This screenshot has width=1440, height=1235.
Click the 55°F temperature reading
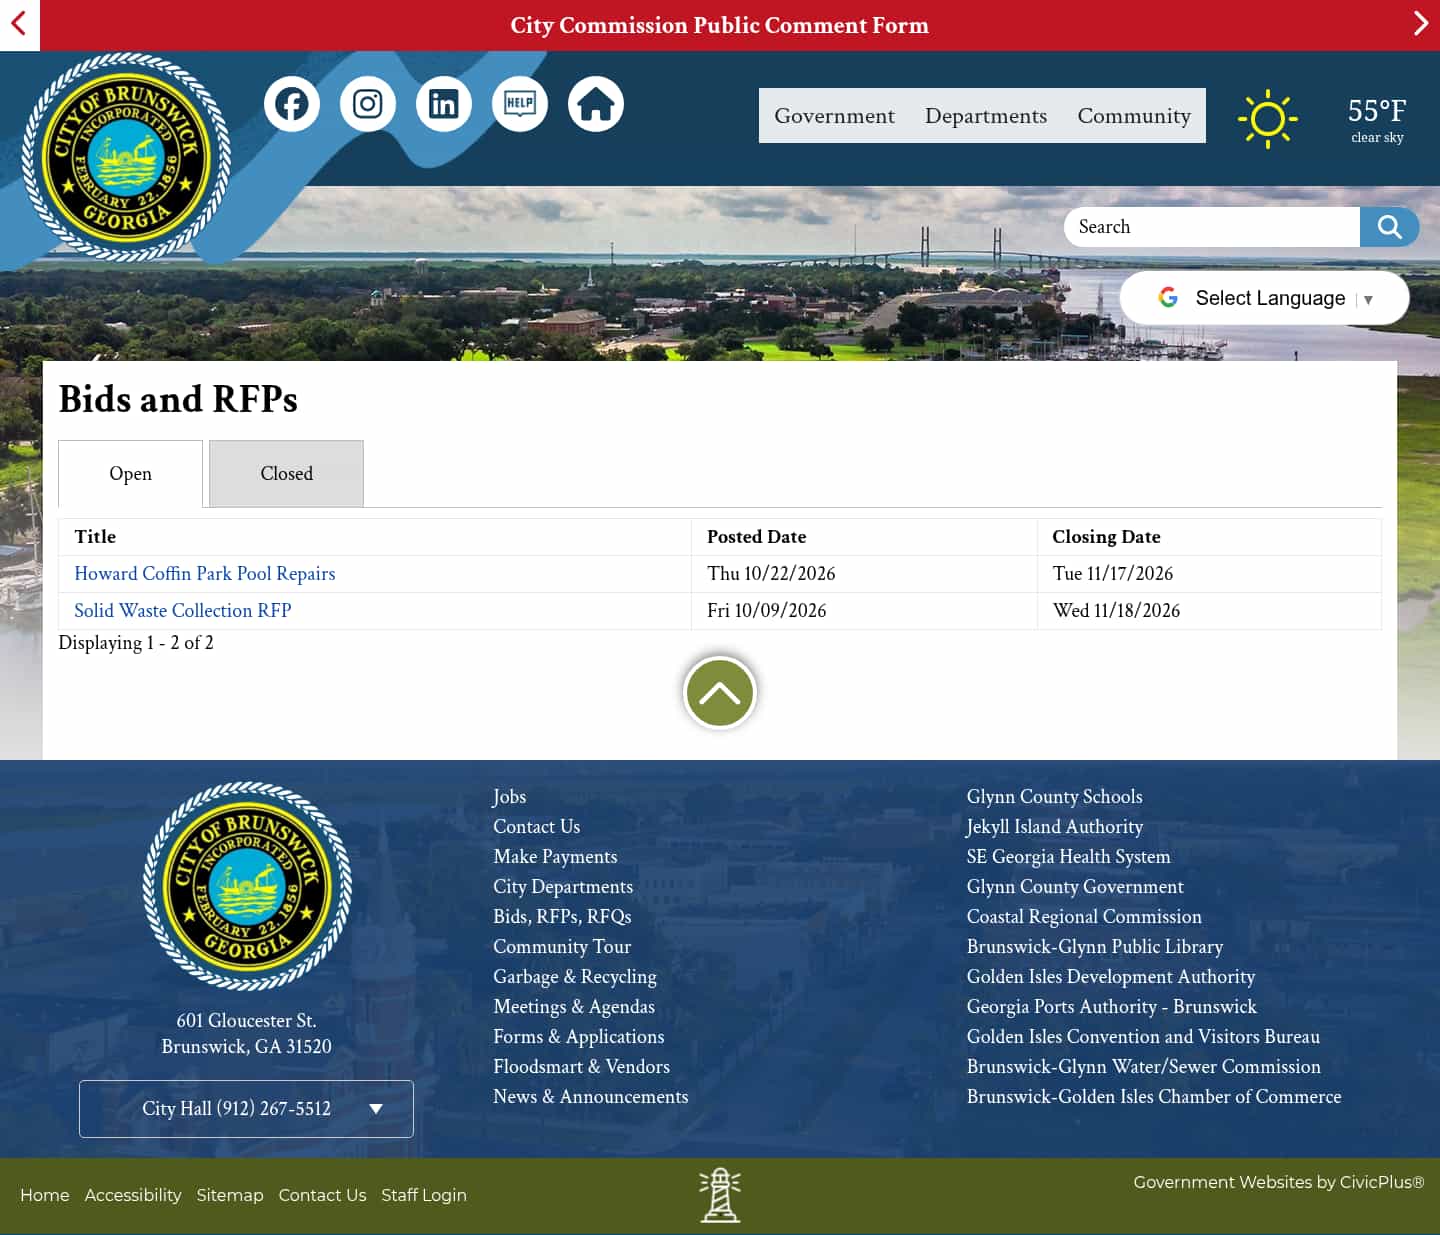click(1377, 110)
